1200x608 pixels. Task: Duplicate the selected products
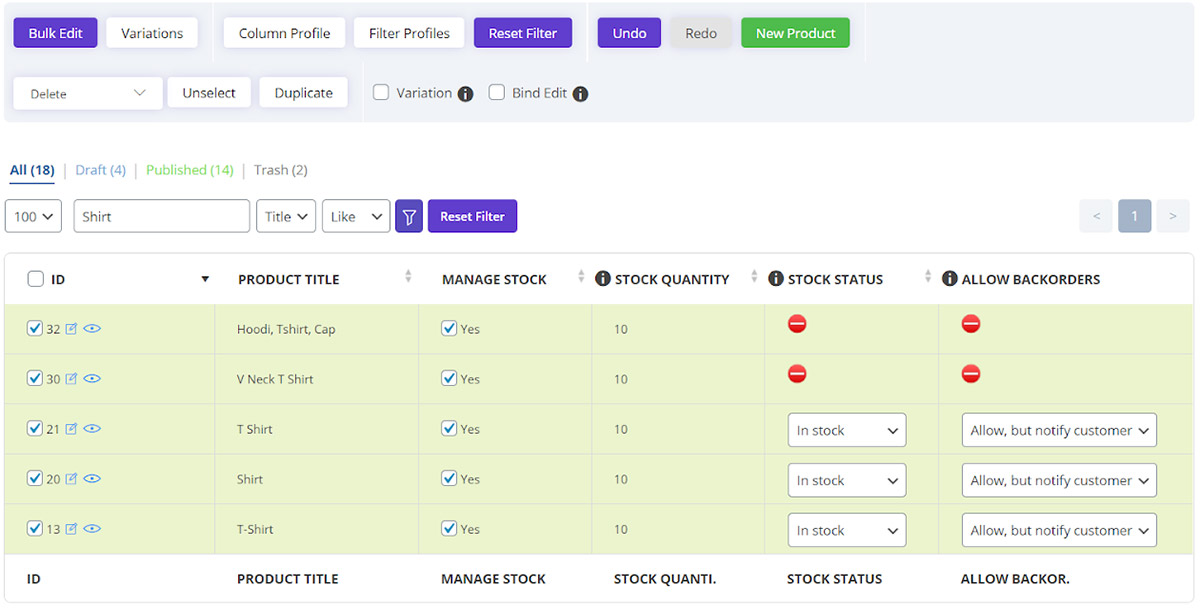click(303, 92)
